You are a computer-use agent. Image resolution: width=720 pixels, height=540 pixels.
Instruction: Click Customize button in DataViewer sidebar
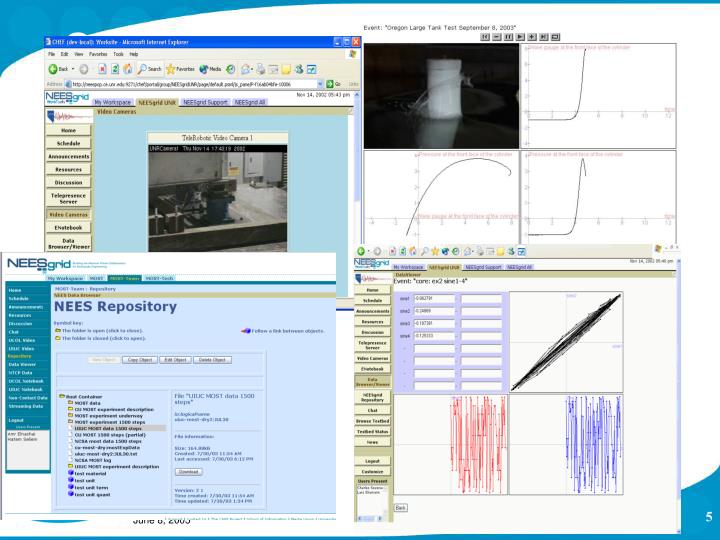point(372,472)
